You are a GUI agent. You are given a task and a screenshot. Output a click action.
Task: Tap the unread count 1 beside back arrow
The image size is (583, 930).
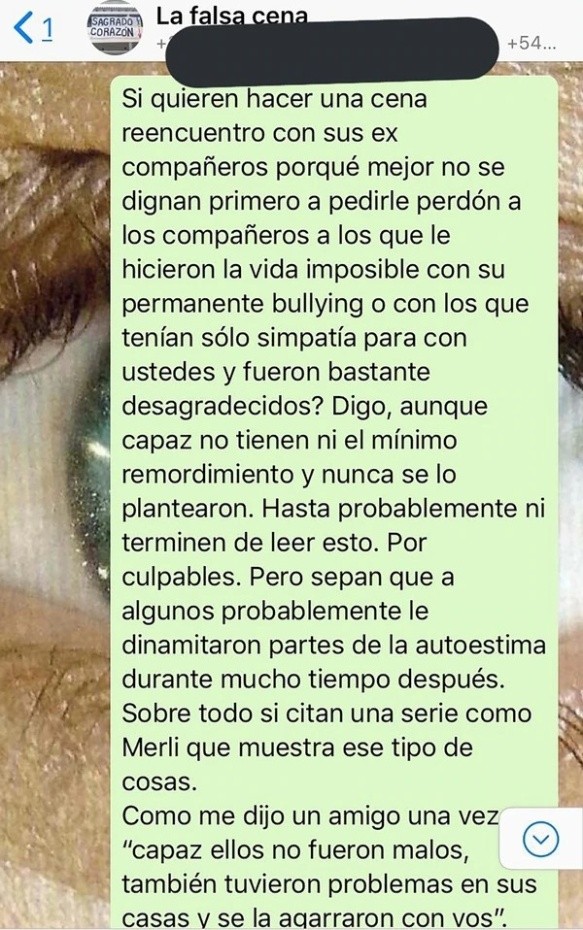pos(47,28)
